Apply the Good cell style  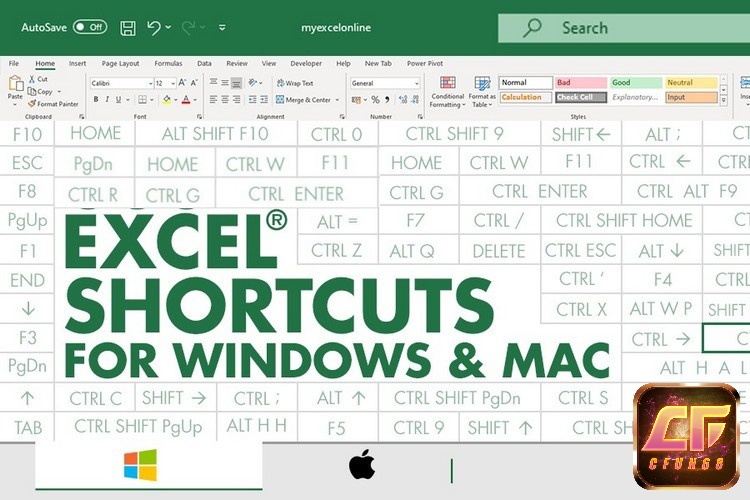coord(636,82)
